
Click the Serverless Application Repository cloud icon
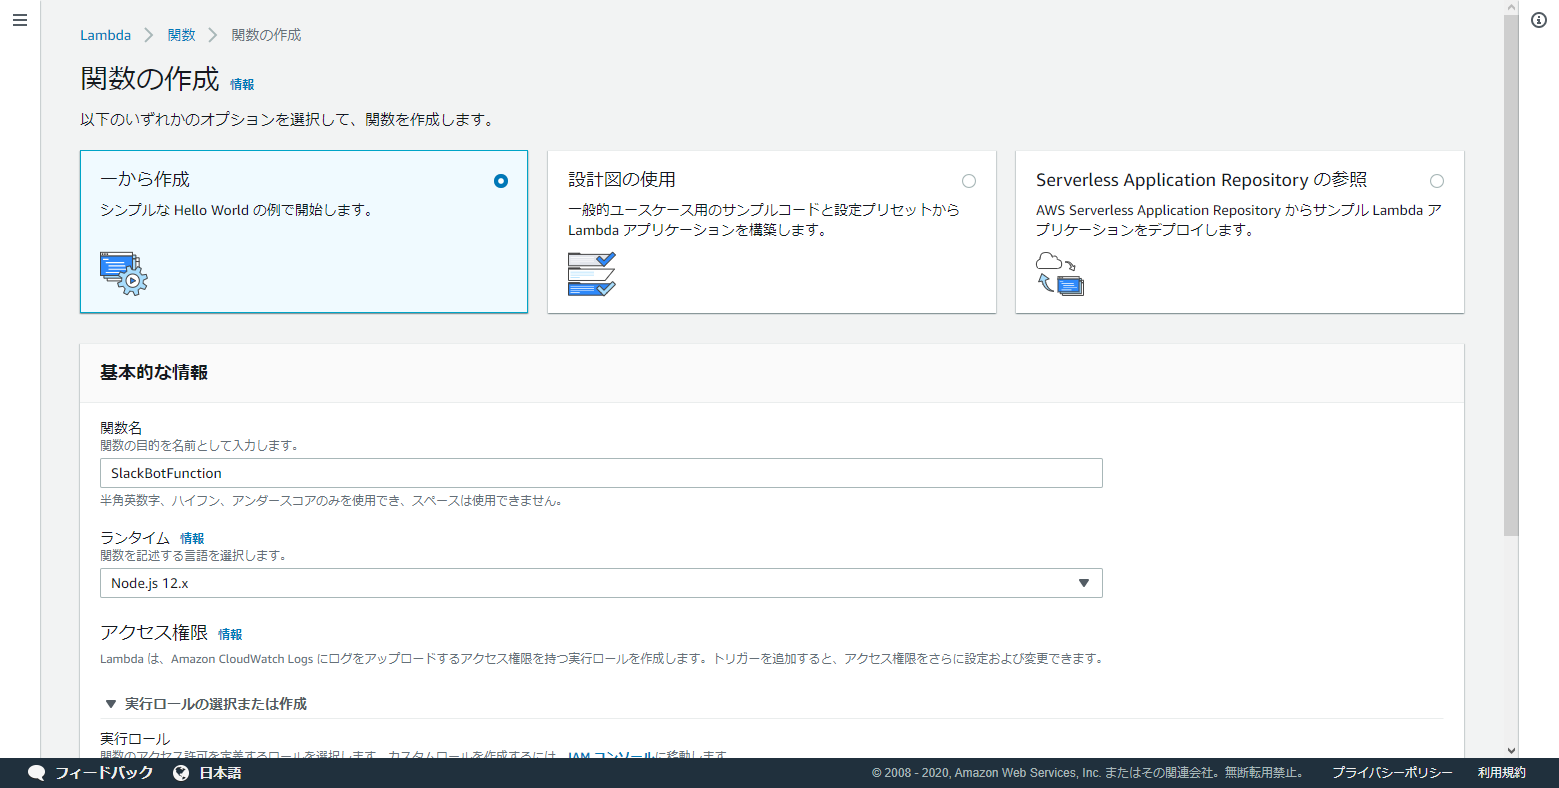point(1060,273)
